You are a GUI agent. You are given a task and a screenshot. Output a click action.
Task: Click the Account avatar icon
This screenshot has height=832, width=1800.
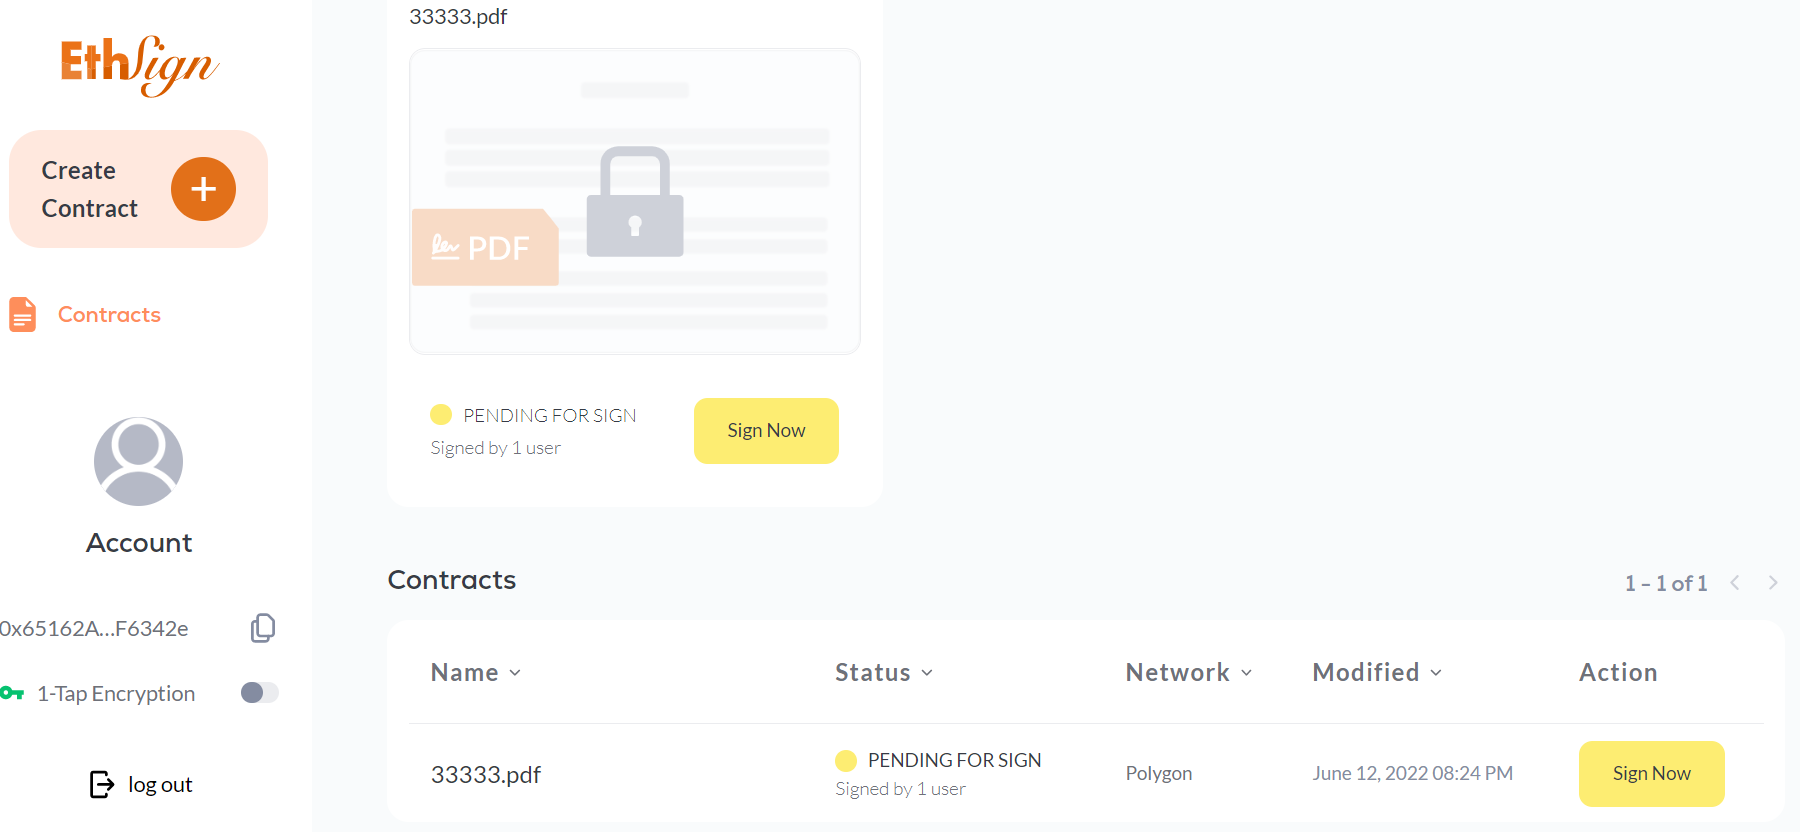click(x=138, y=461)
